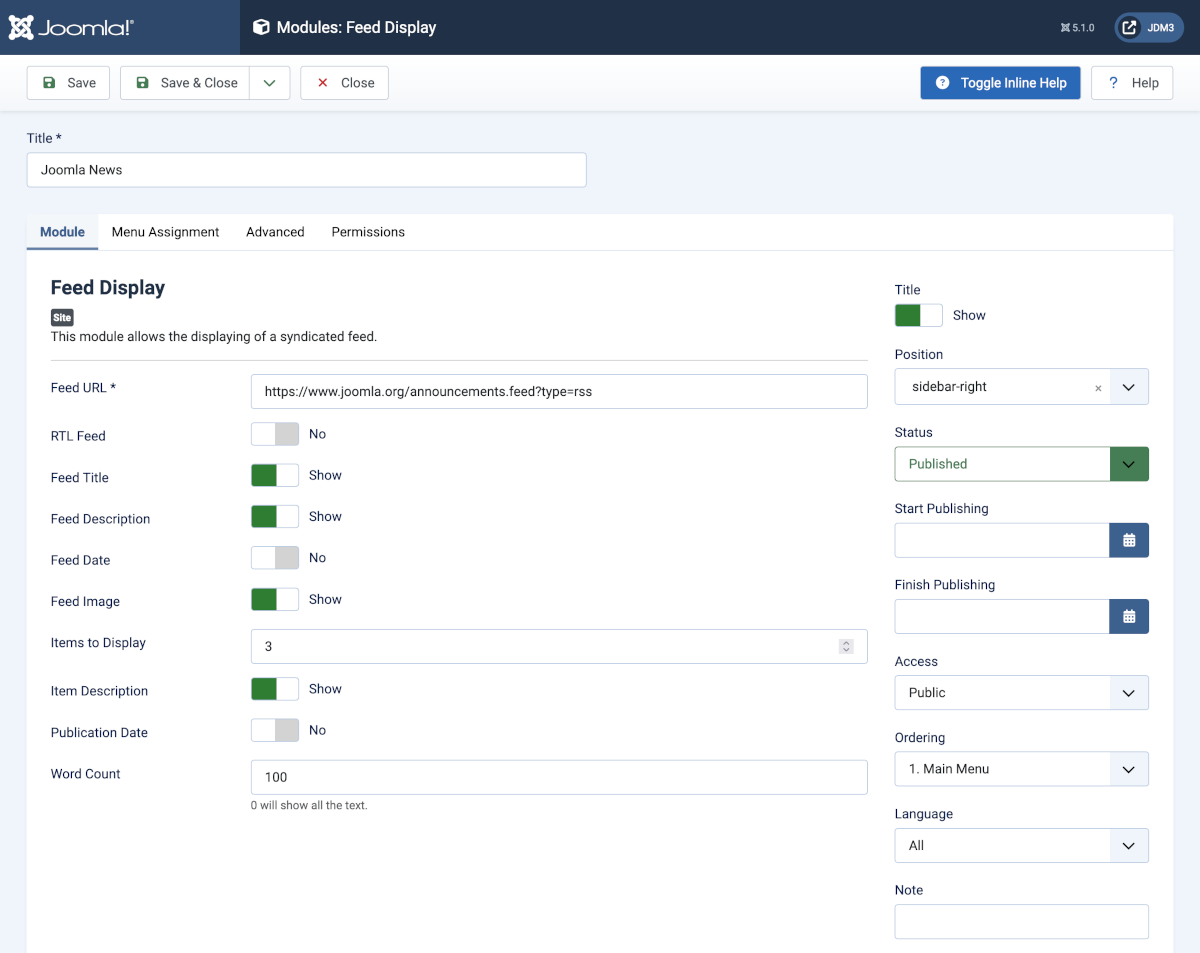
Task: Click the Toggle Inline Help button
Action: [x=1000, y=83]
